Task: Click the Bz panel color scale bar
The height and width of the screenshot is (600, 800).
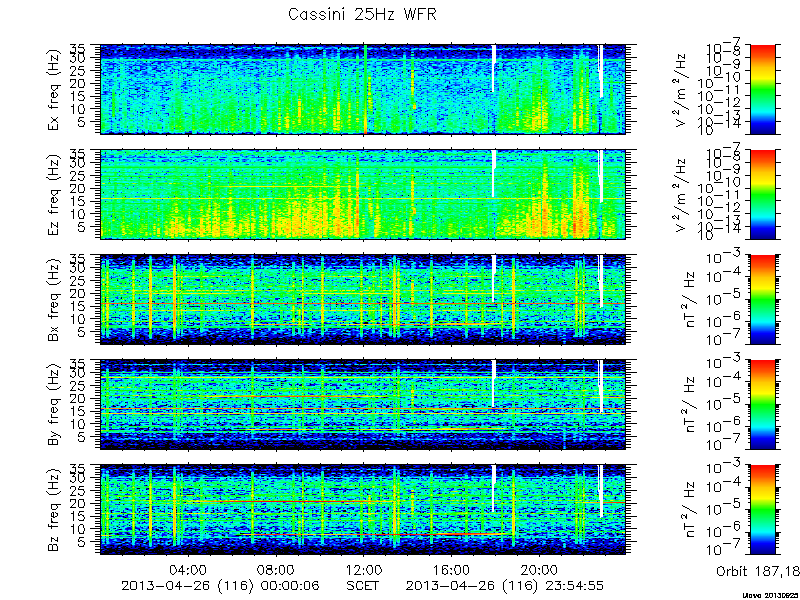Action: pos(762,510)
